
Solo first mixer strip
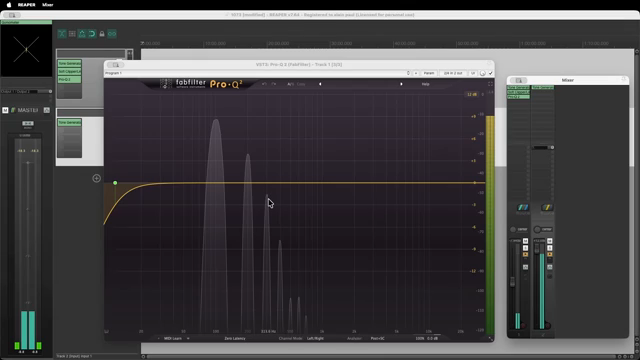(525, 248)
